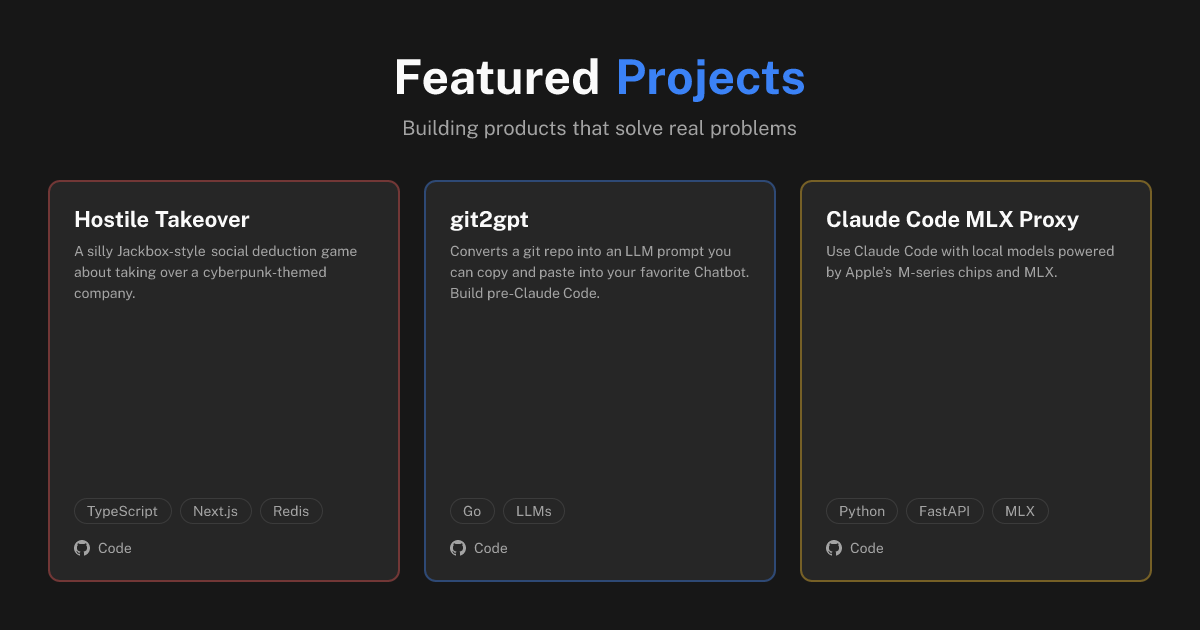Select the Go tag
The image size is (1200, 630).
pos(472,511)
